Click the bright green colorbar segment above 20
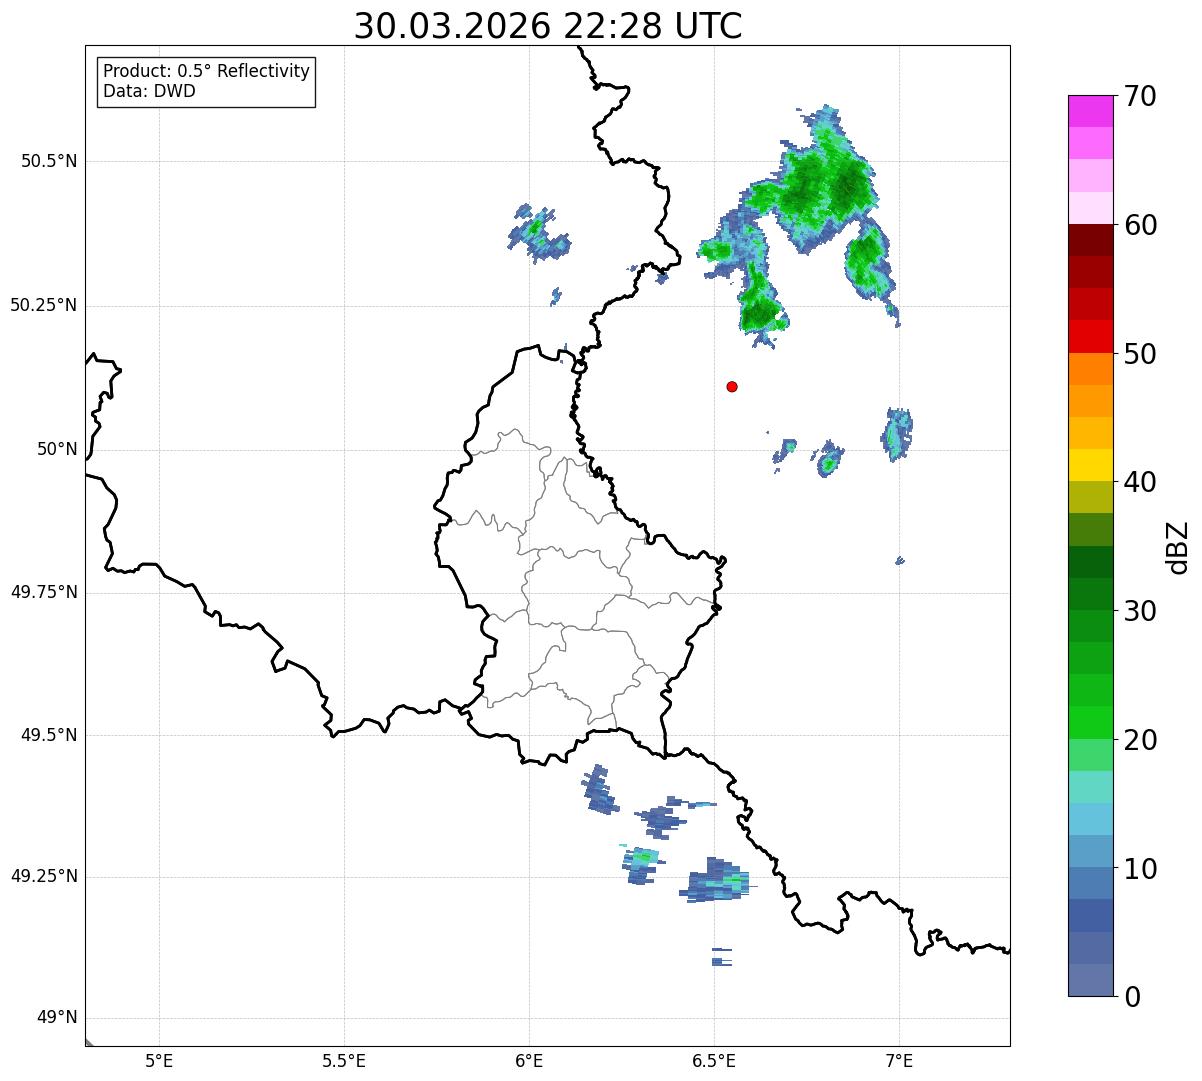This screenshot has width=1202, height=1081. 1091,723
